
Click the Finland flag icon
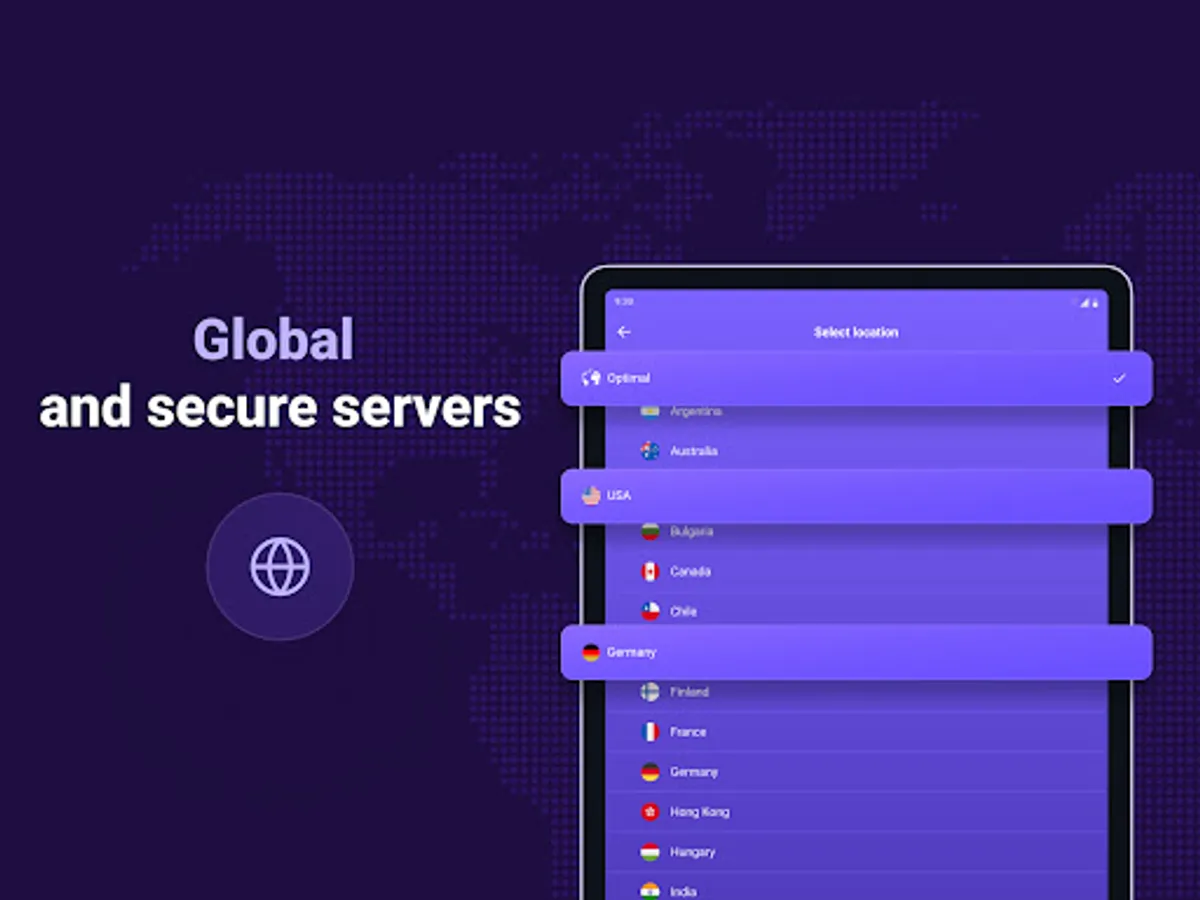pos(650,691)
